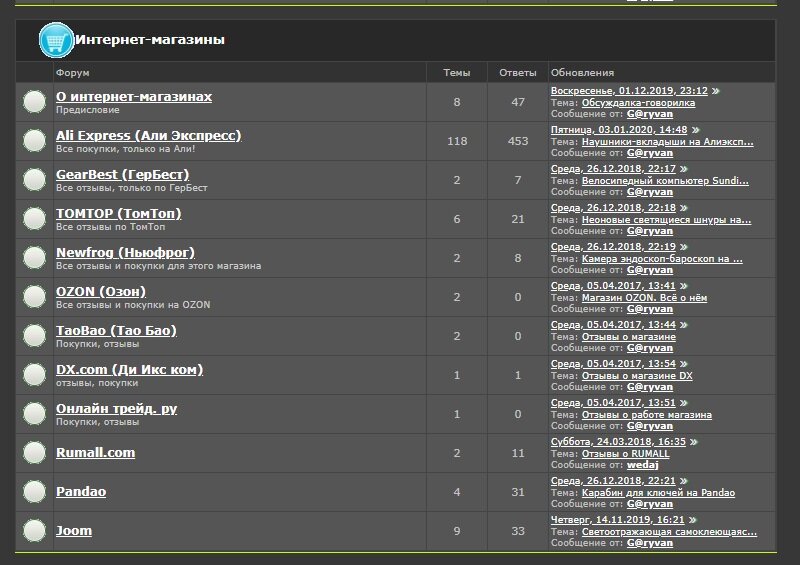This screenshot has width=800, height=565.
Task: Open TOMTOP (ТомТоп) forum
Action: [x=119, y=213]
